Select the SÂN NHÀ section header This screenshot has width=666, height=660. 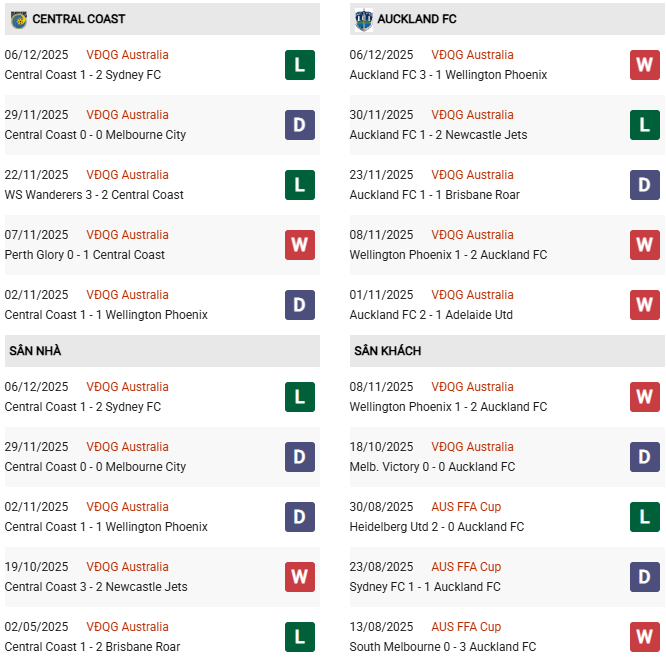click(x=36, y=351)
